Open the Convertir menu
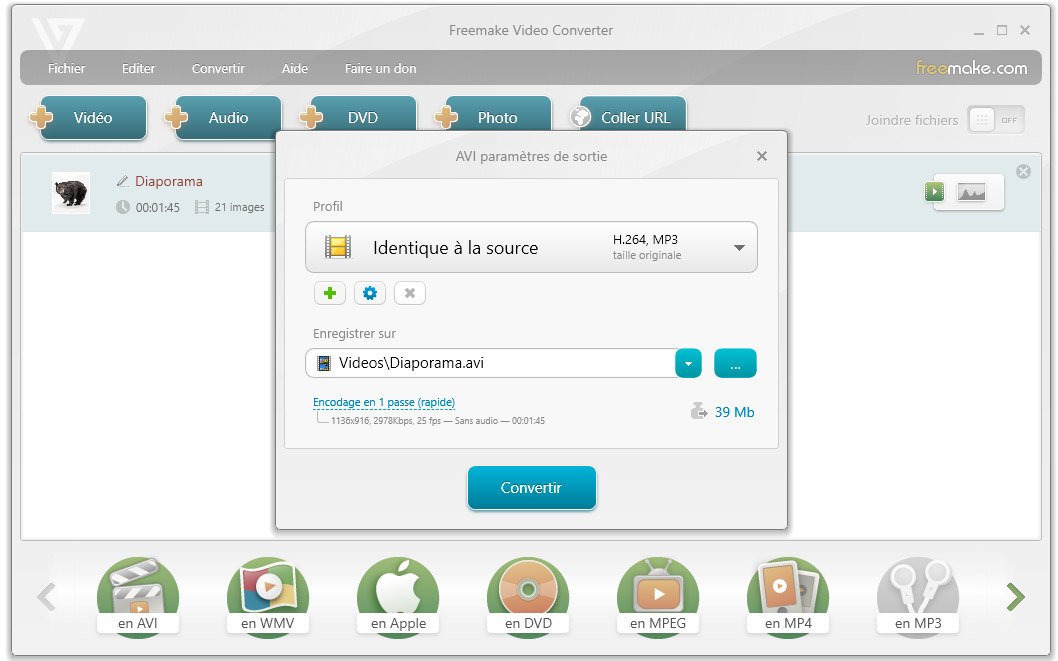This screenshot has width=1058, height=661. (218, 68)
